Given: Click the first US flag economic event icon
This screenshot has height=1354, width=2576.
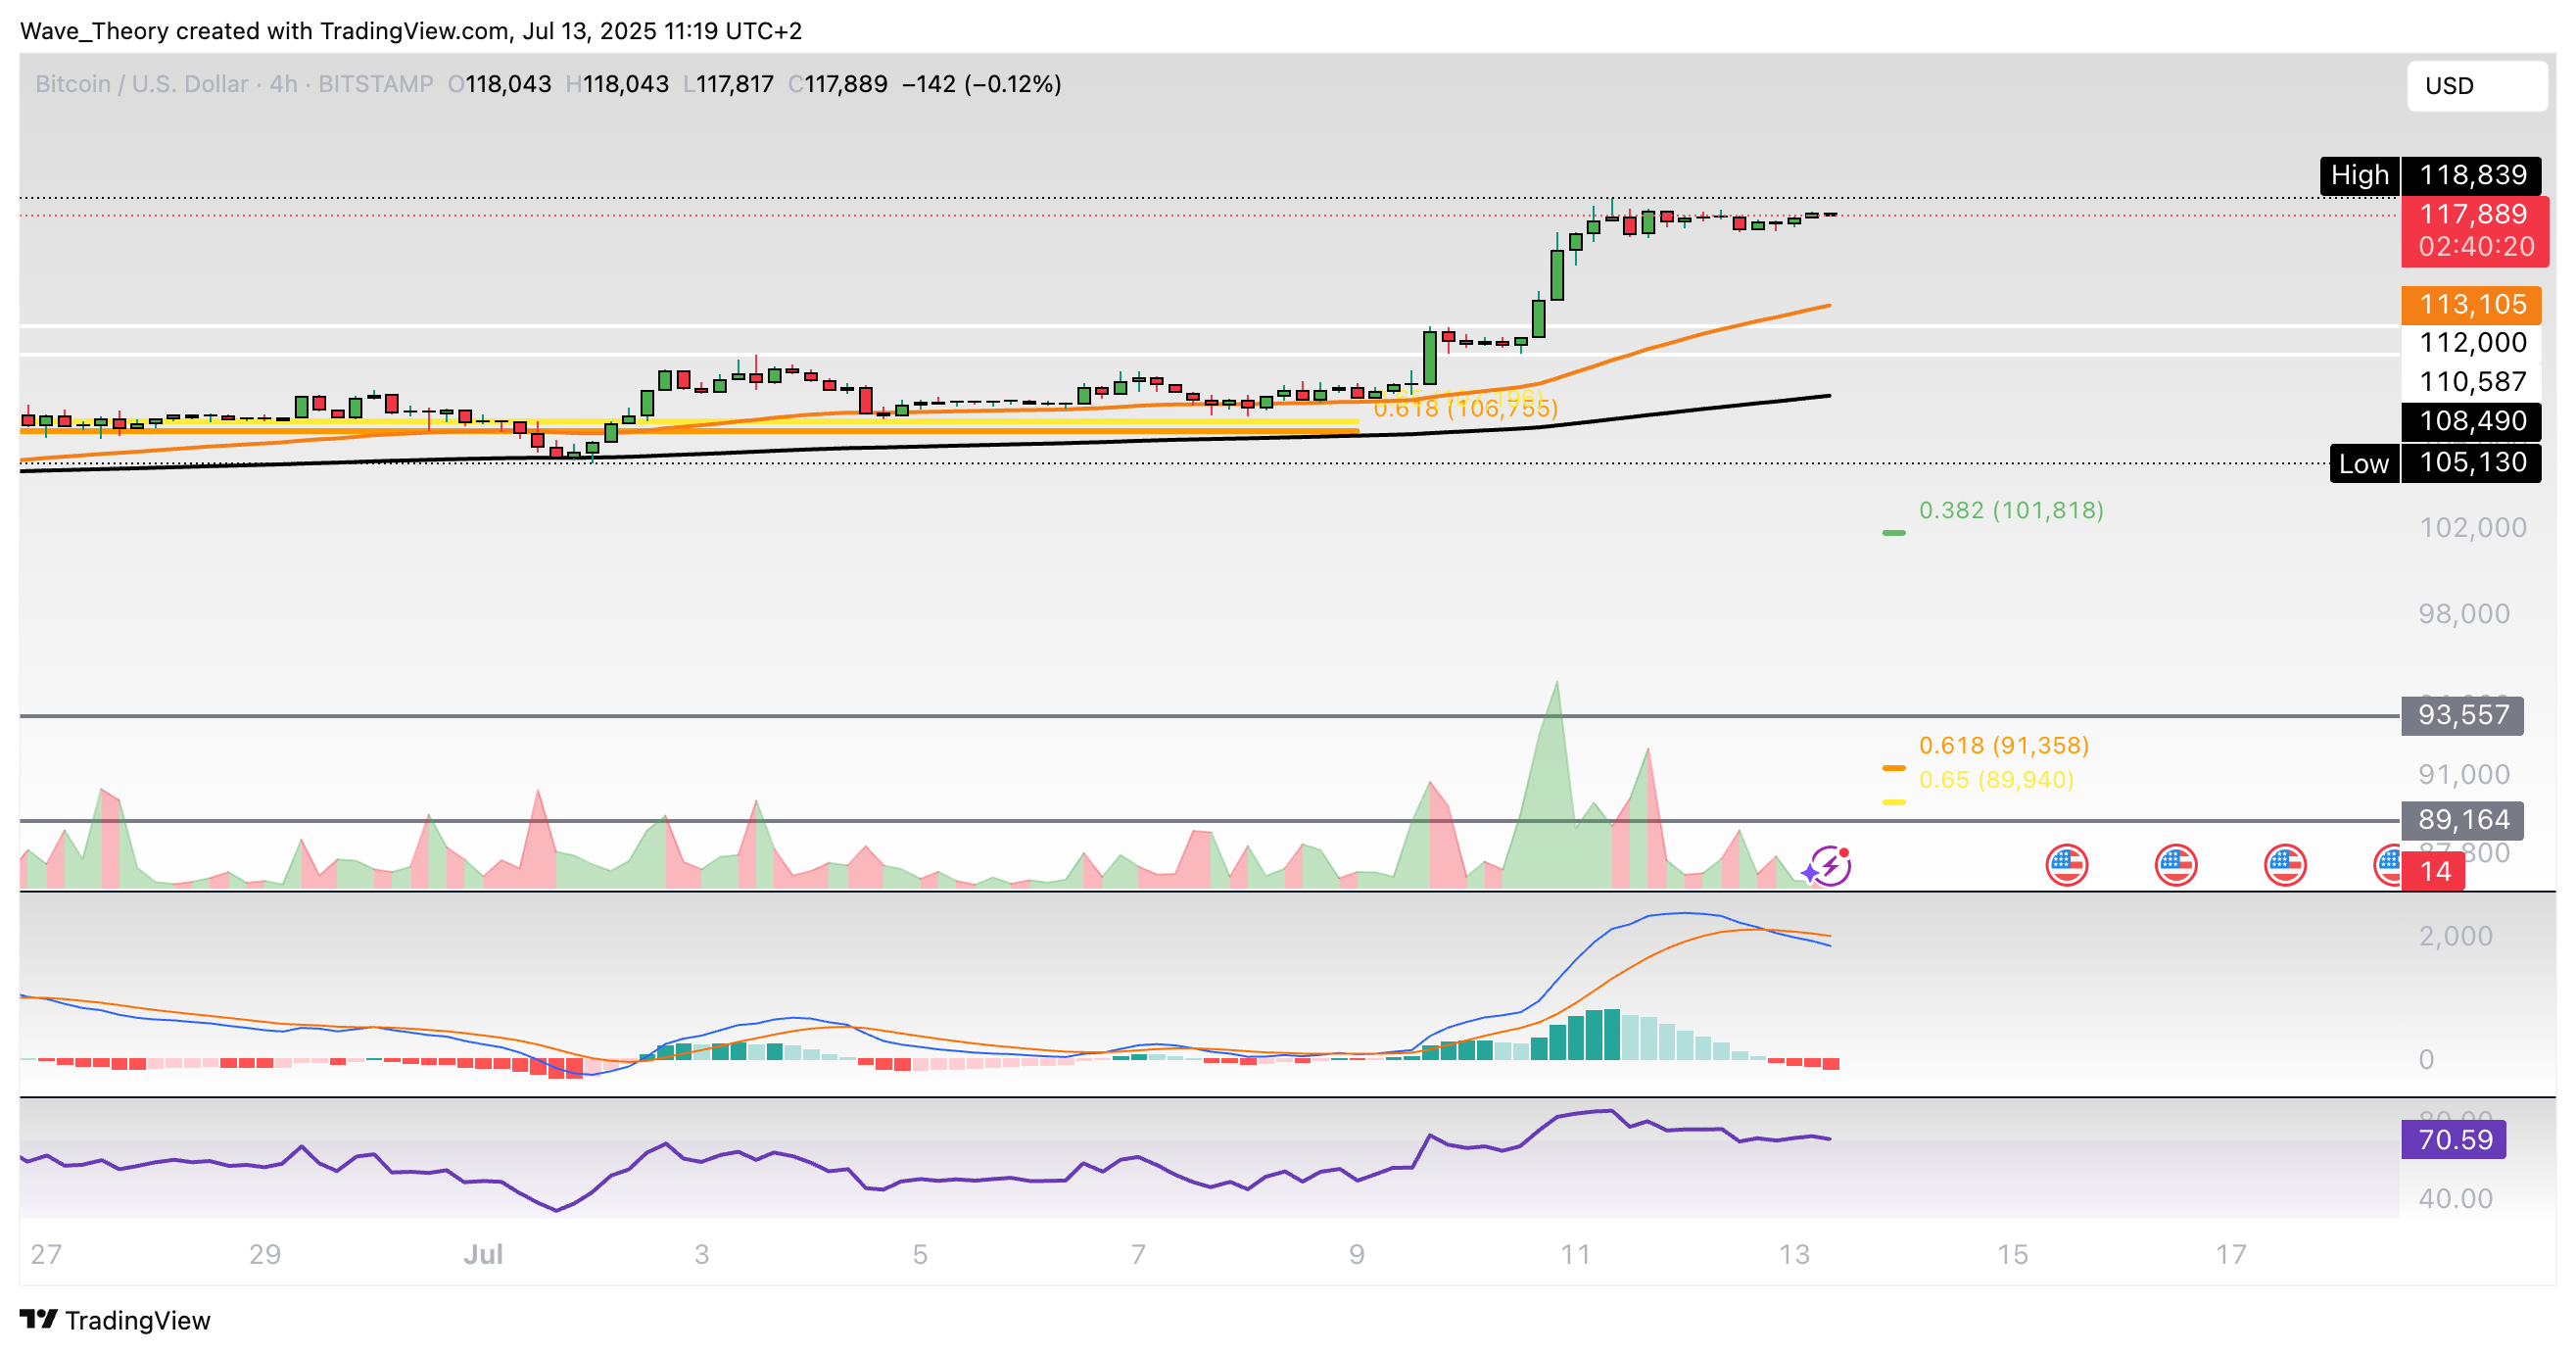Looking at the screenshot, I should pos(2066,865).
